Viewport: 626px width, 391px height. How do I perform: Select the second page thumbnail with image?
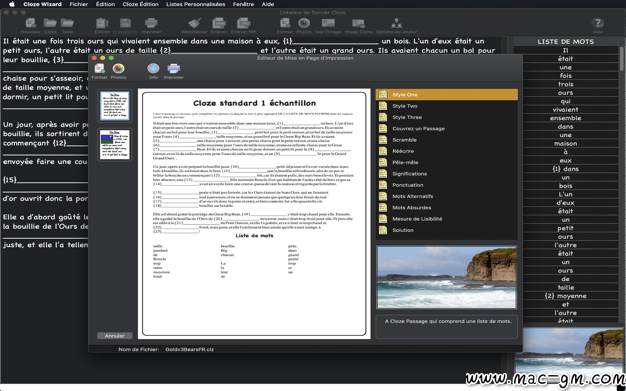(115, 145)
